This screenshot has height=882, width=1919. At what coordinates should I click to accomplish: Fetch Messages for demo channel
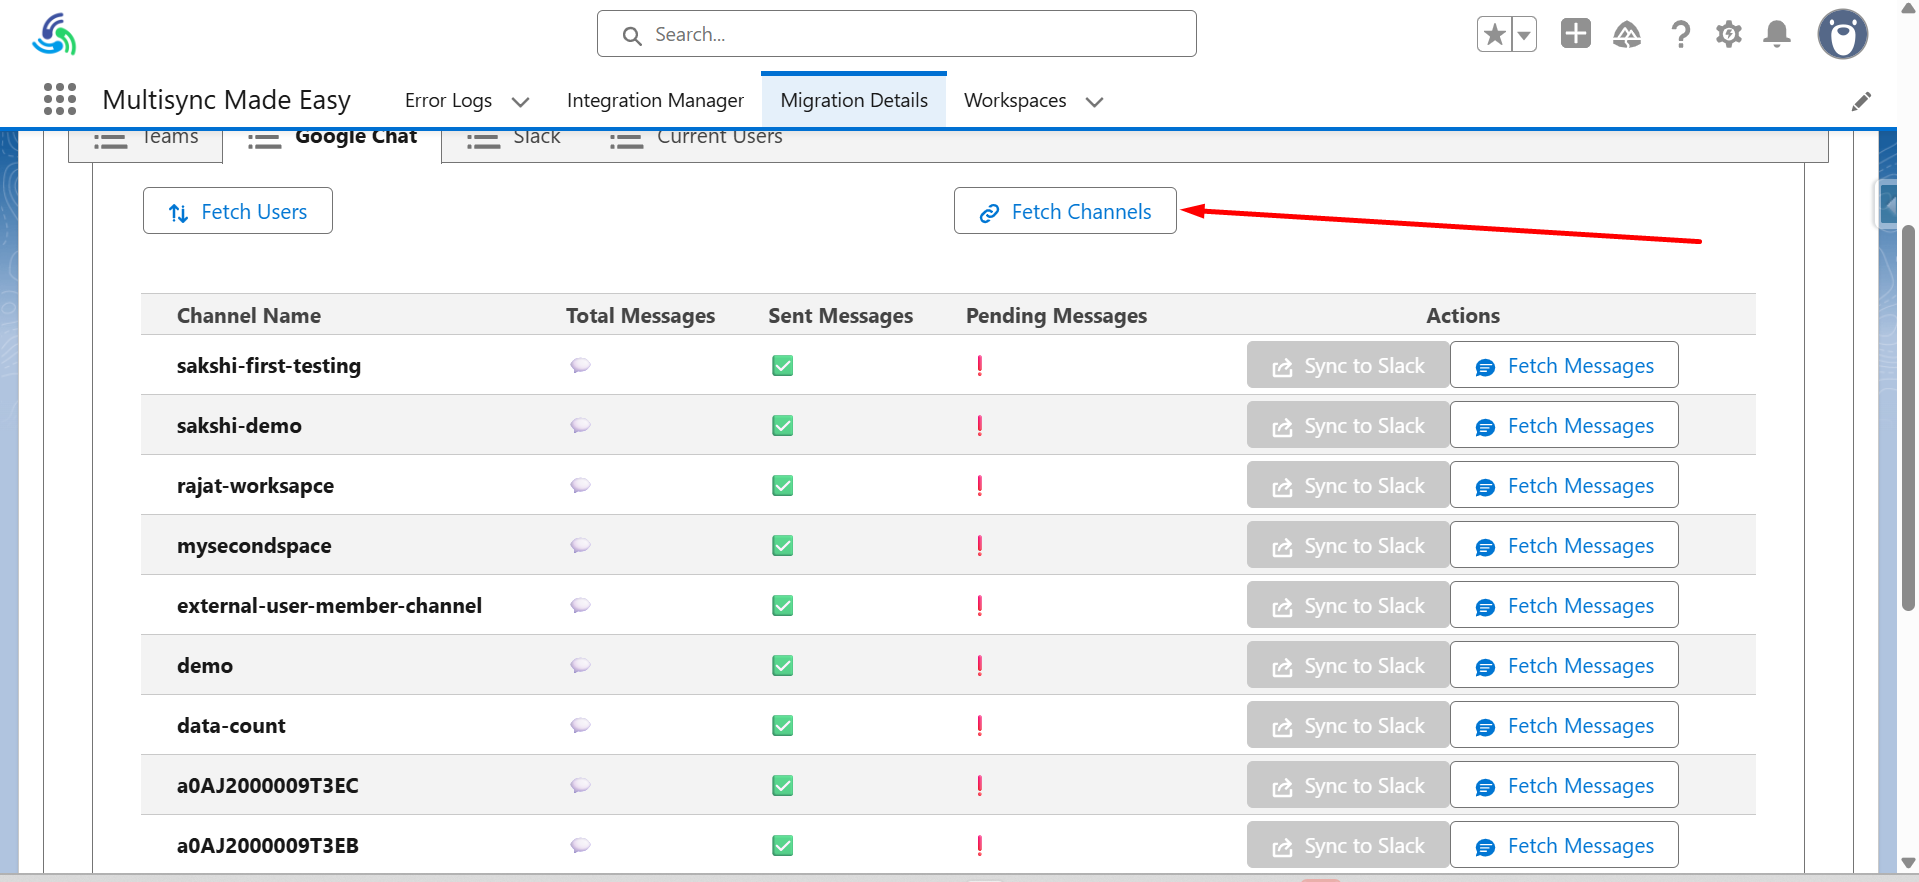click(1564, 665)
